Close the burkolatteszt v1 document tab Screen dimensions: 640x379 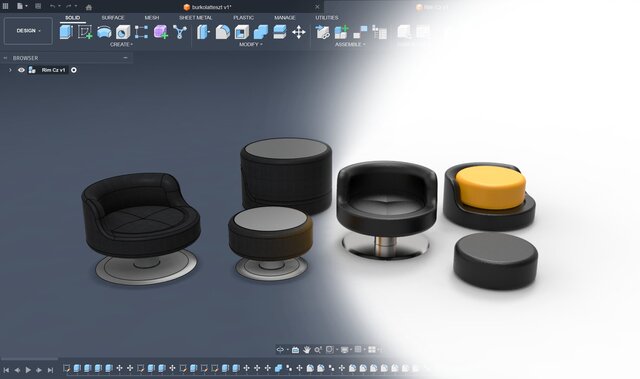(x=317, y=7)
